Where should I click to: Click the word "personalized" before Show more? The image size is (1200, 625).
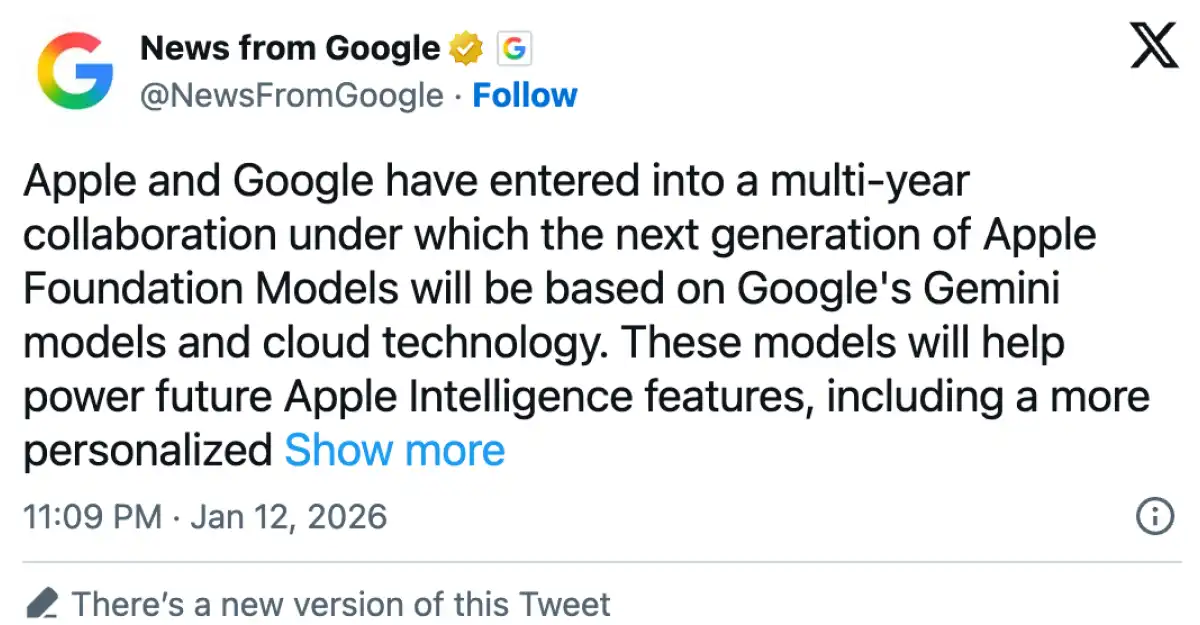pos(148,451)
